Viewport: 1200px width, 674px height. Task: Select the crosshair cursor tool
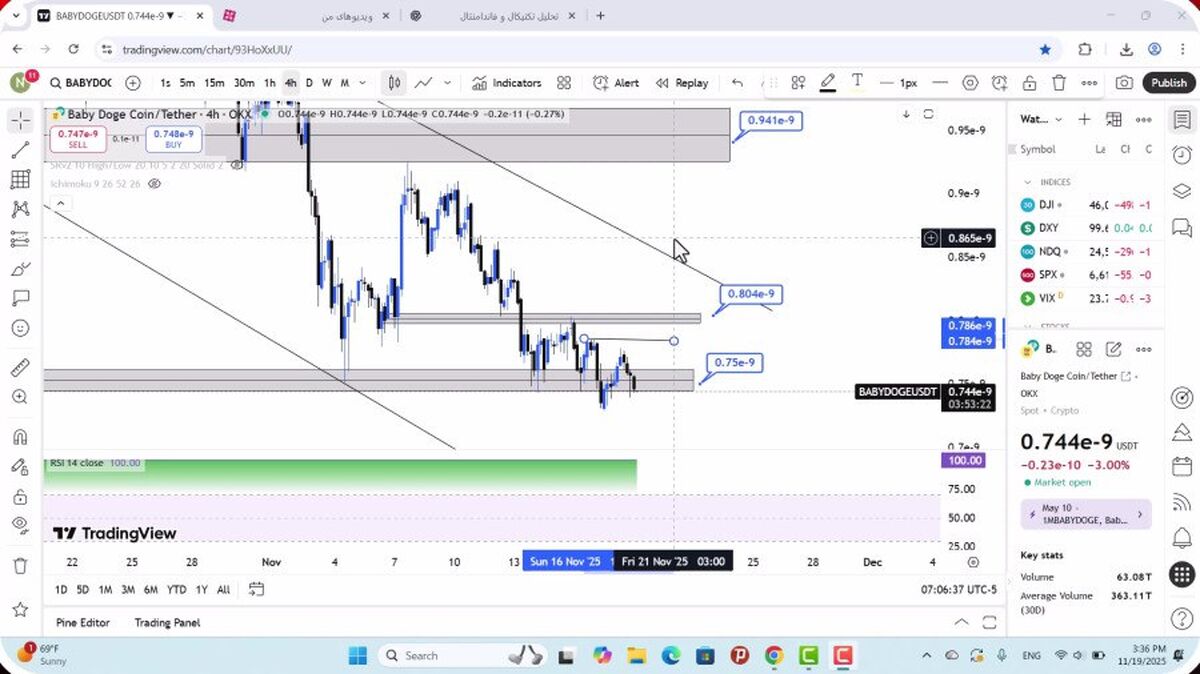tap(20, 120)
